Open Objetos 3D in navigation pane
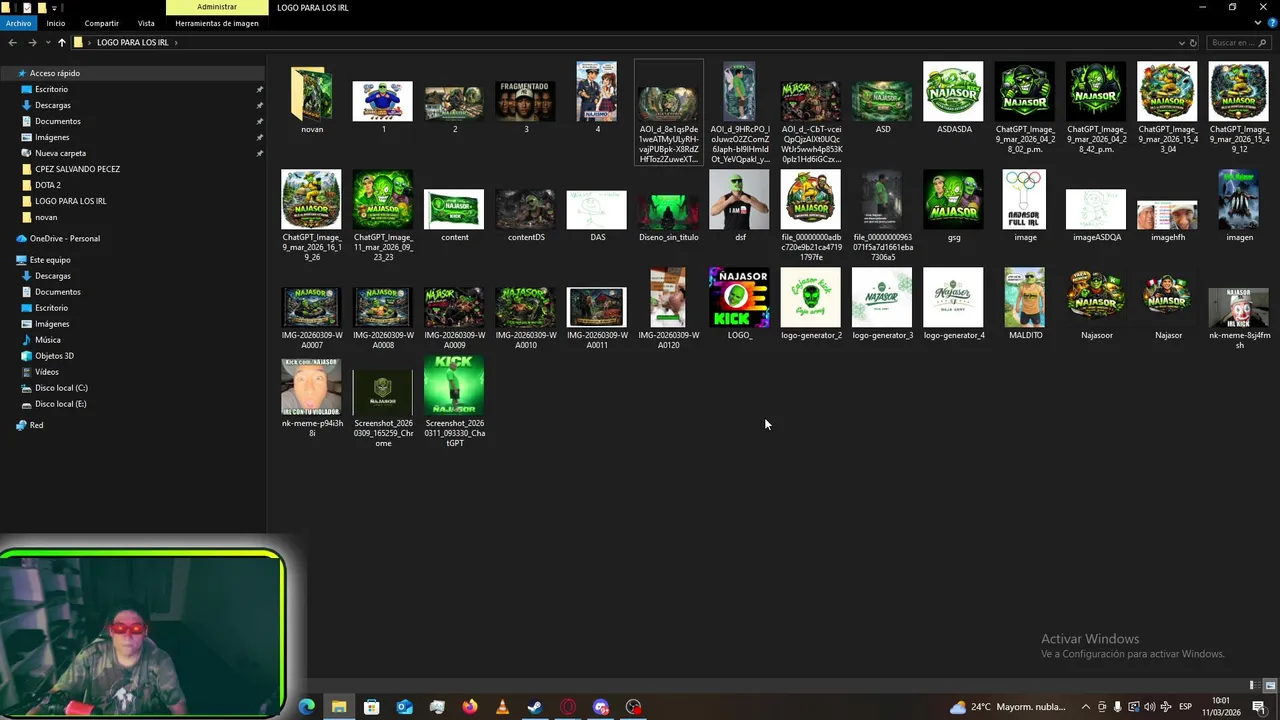Image resolution: width=1280 pixels, height=720 pixels. pos(54,356)
